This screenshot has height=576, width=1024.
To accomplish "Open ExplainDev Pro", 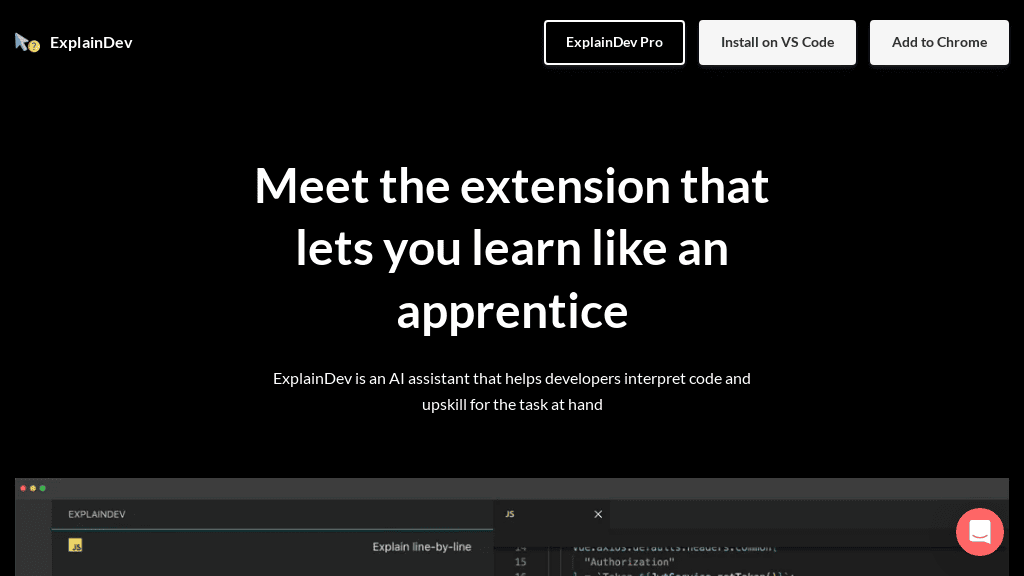I will click(614, 42).
